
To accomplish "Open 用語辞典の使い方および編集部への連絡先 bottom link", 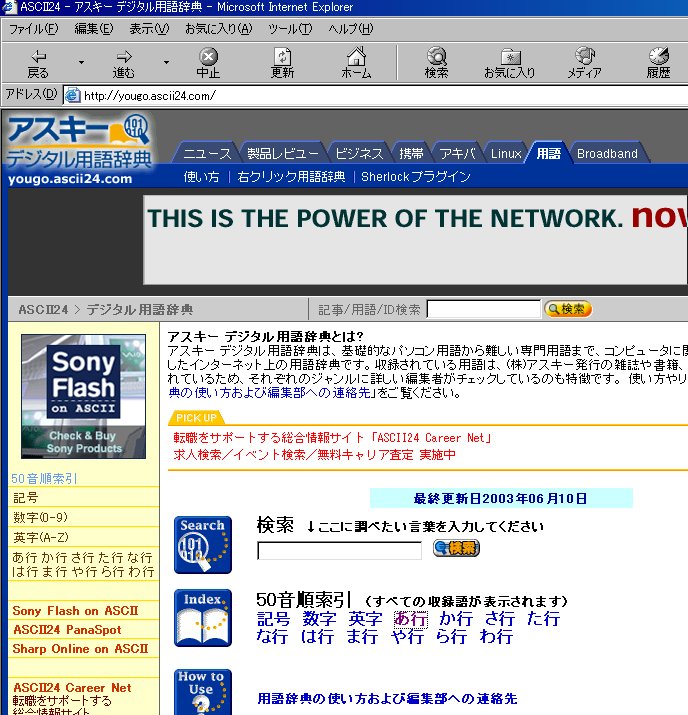I will [x=387, y=699].
